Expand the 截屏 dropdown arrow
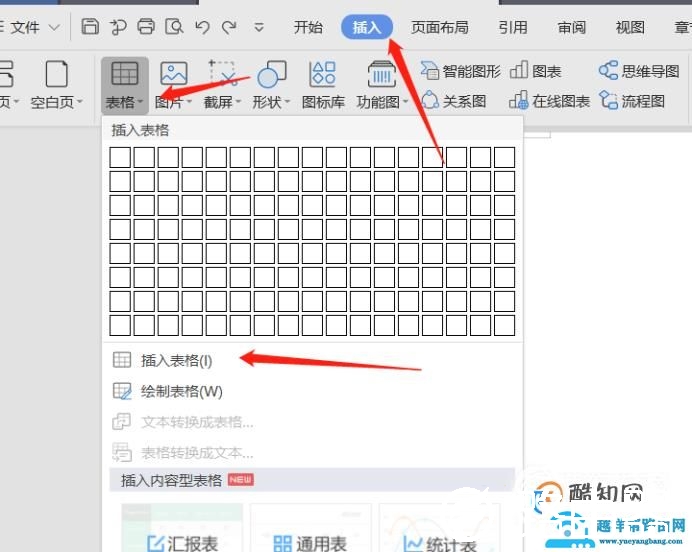The height and width of the screenshot is (552, 692). [x=238, y=102]
